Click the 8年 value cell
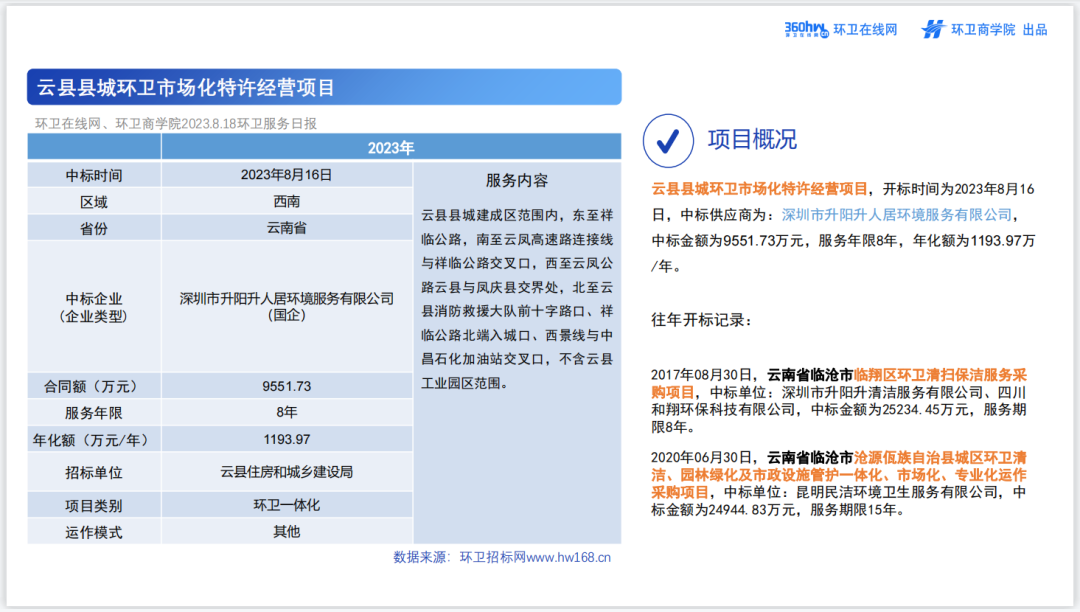The height and width of the screenshot is (612, 1080). pos(287,412)
